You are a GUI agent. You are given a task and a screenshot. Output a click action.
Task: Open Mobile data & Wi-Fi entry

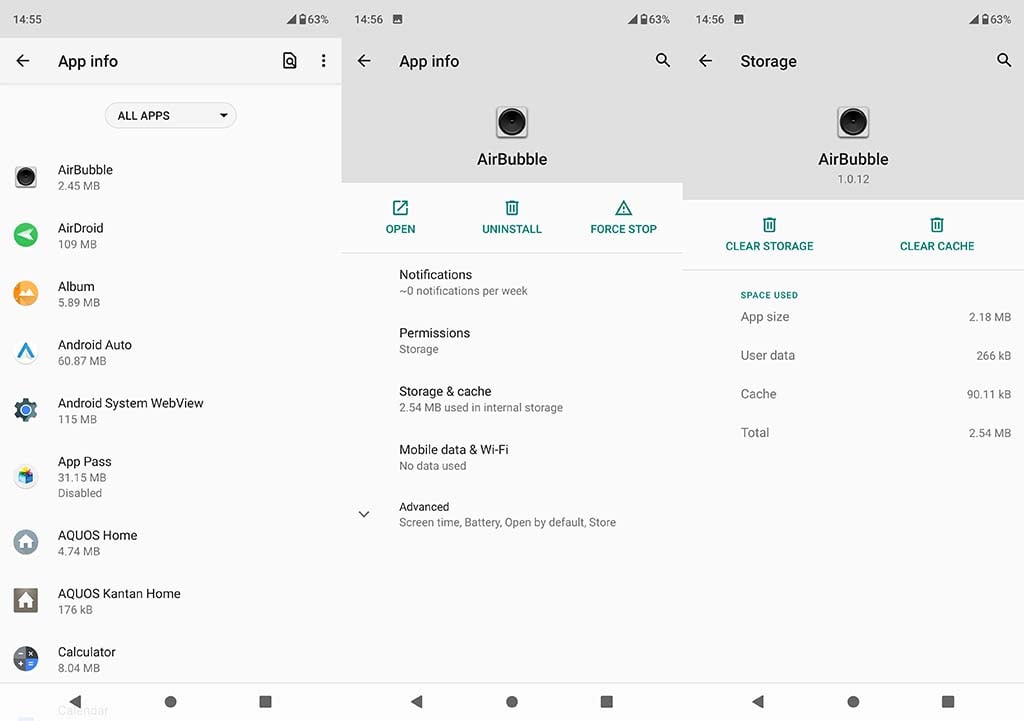512,457
